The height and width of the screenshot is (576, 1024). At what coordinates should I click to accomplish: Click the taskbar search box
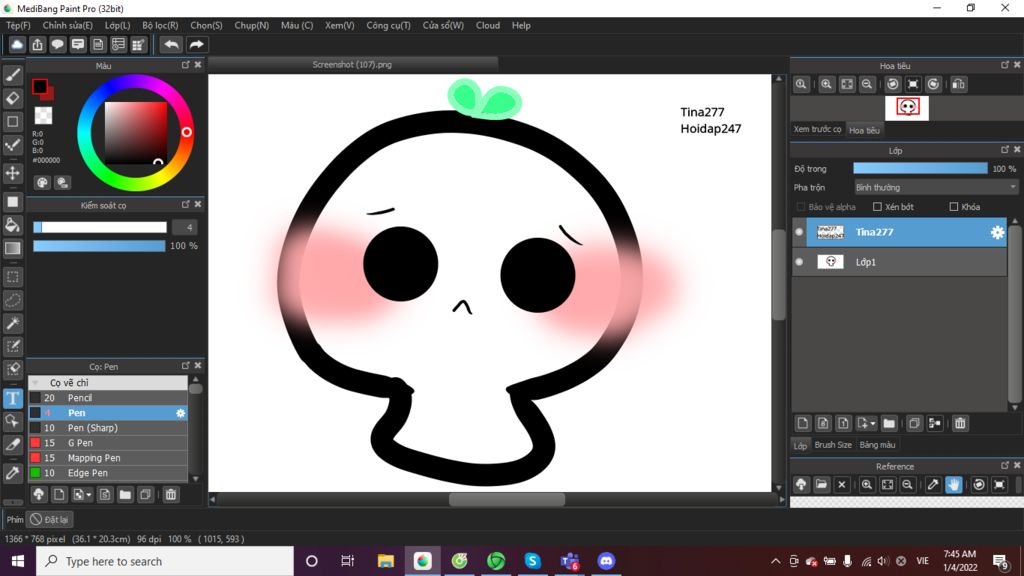pyautogui.click(x=165, y=561)
